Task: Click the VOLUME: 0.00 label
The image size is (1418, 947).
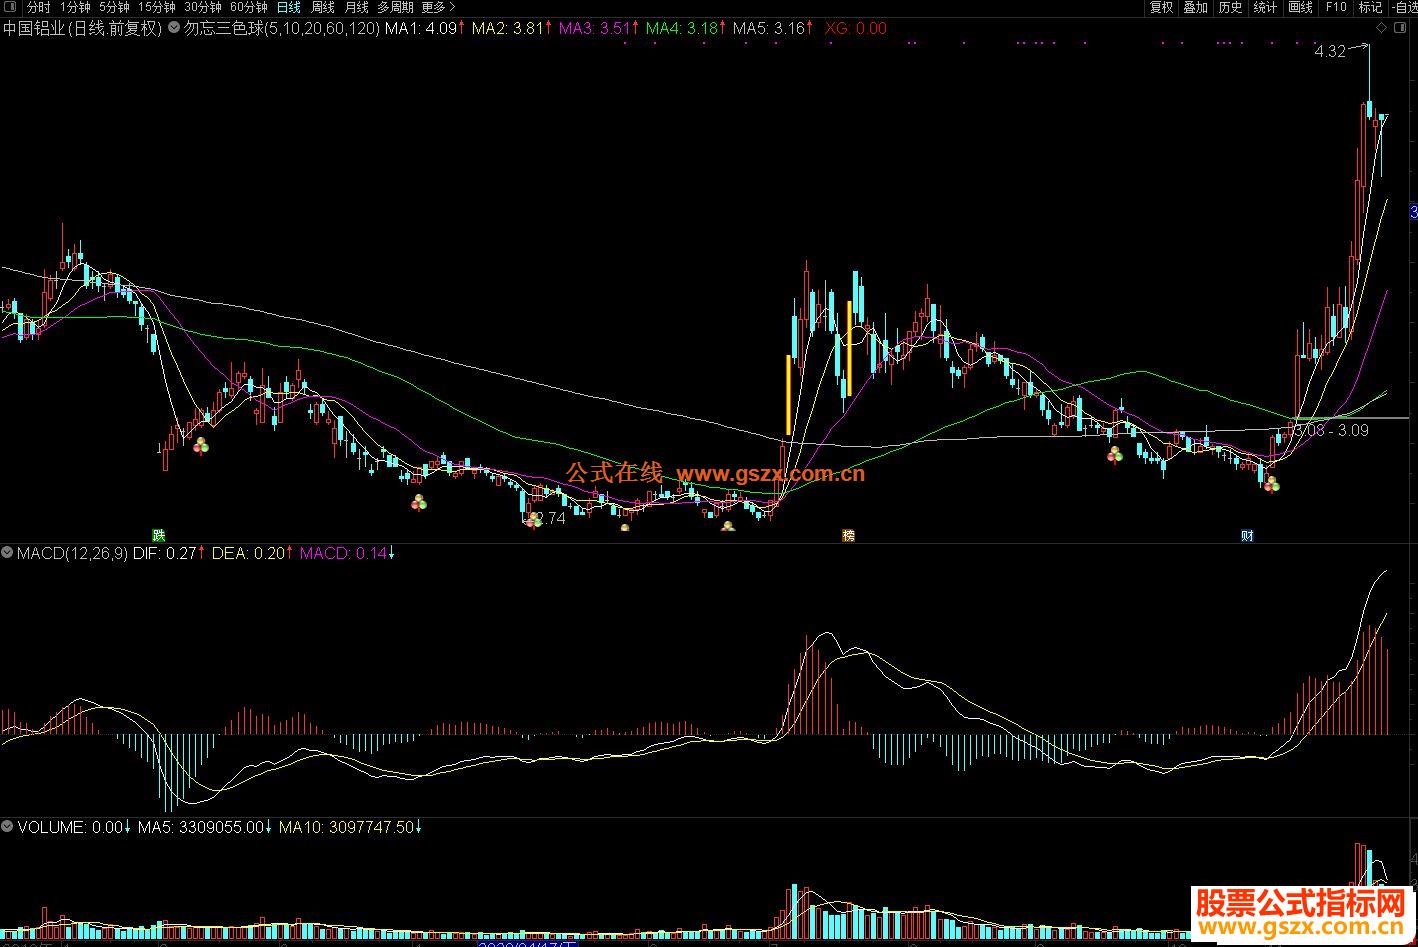Action: (70, 827)
